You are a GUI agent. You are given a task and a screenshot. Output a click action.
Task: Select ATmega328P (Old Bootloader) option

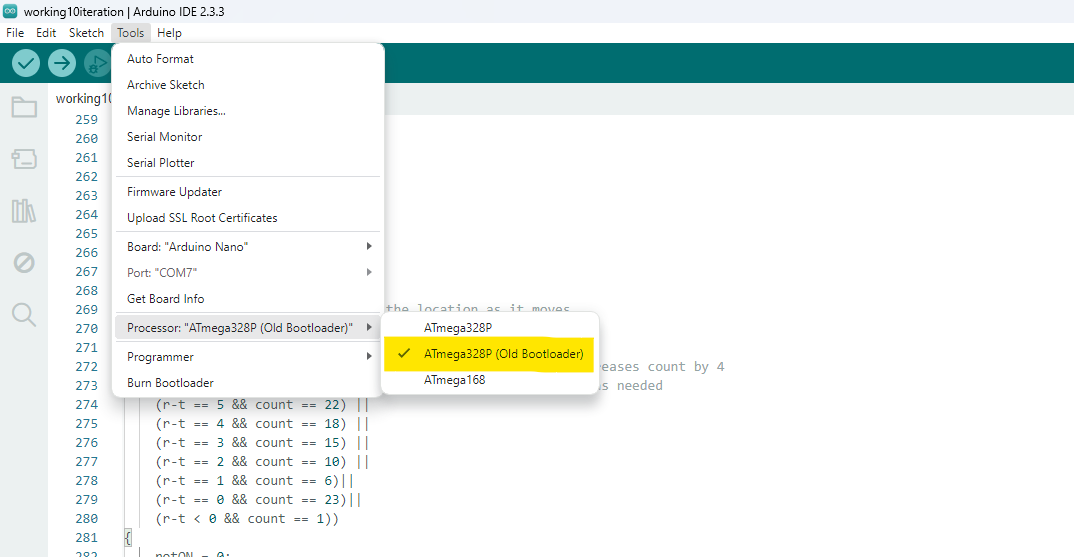tap(490, 354)
